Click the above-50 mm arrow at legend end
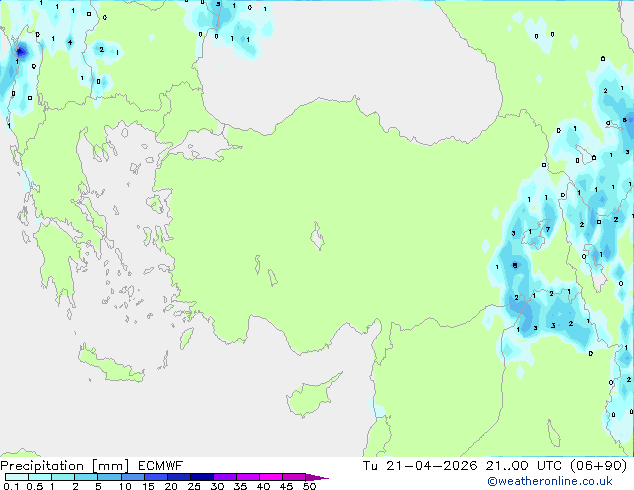 [x=317, y=477]
